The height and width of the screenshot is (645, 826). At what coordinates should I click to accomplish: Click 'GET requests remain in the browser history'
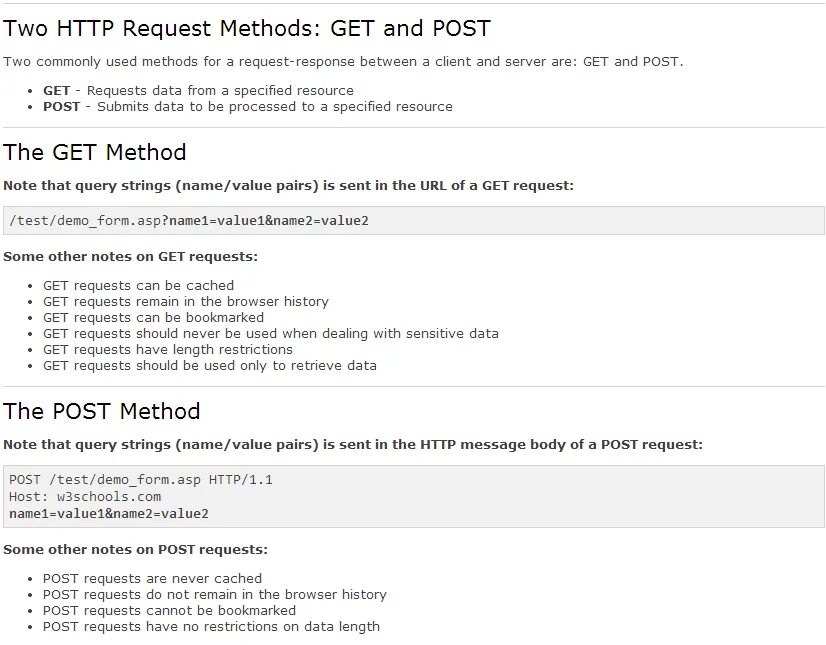pyautogui.click(x=186, y=301)
